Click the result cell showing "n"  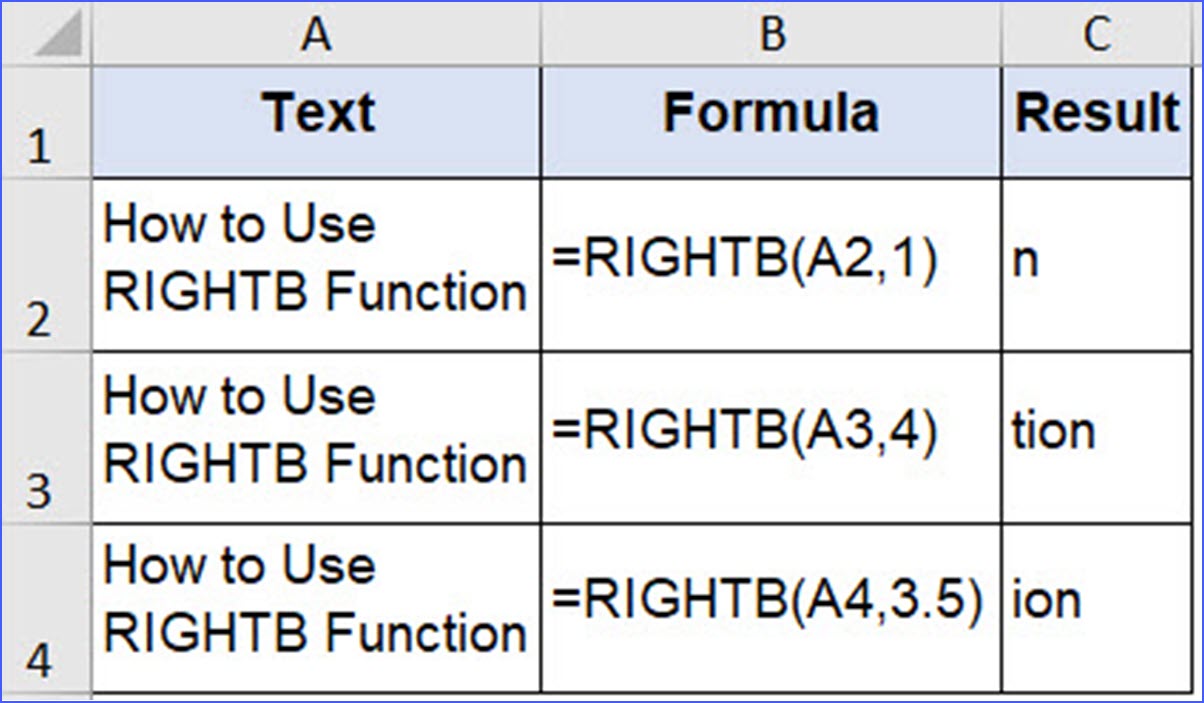(1097, 265)
